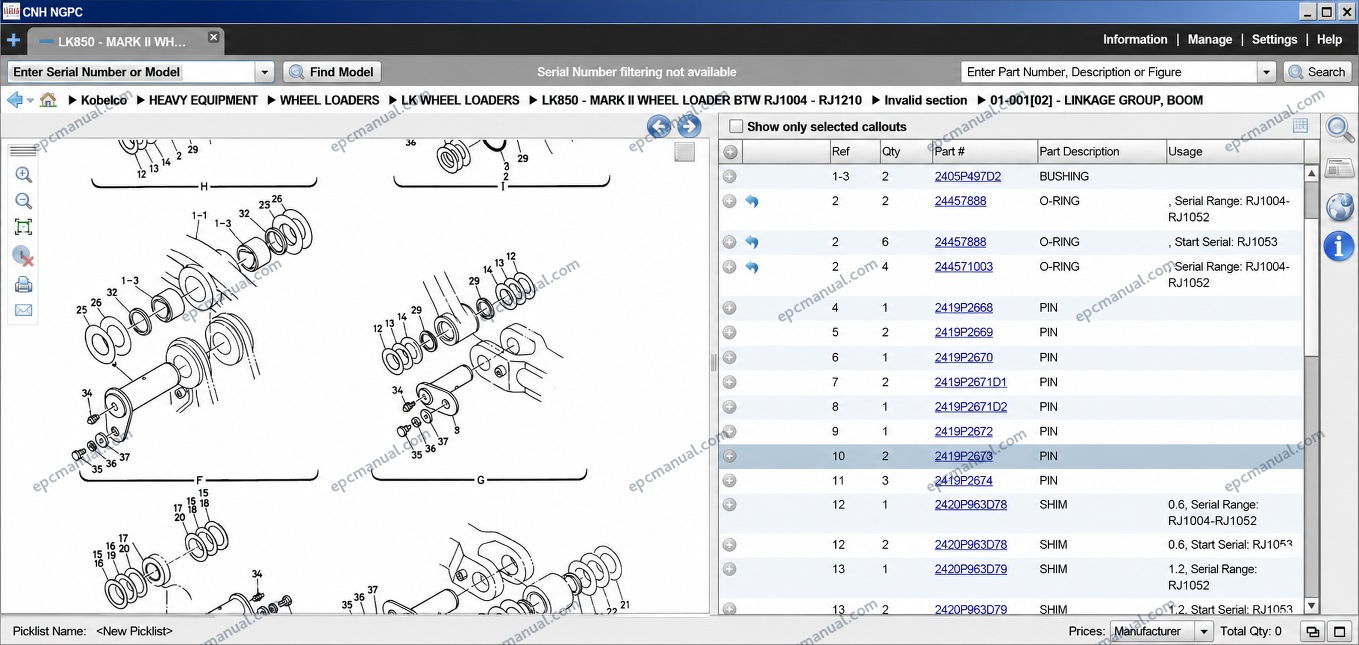1359x645 pixels.
Task: Open the home breadcrumb history arrow
Action: point(30,100)
